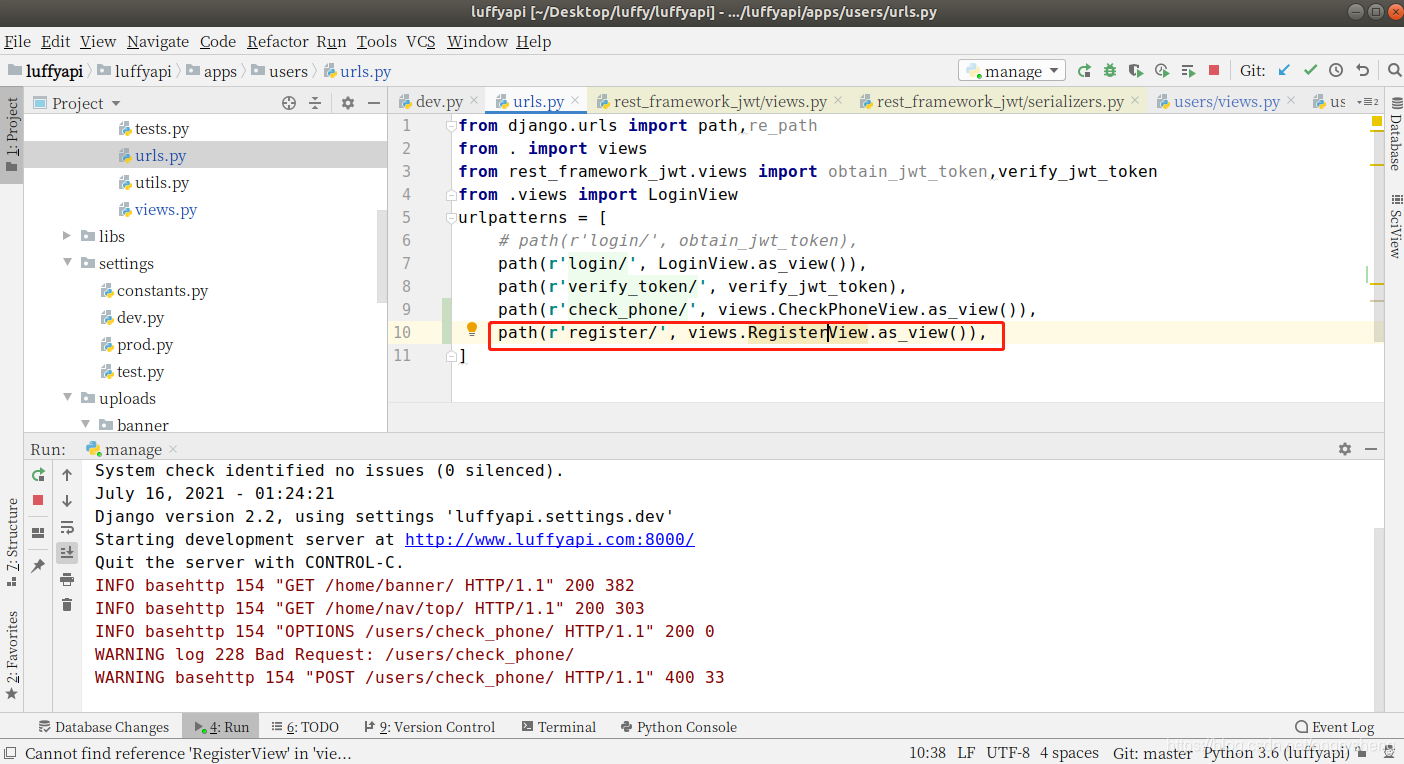The width and height of the screenshot is (1404, 764).
Task: Open the 9: Version Control tab
Action: click(430, 727)
